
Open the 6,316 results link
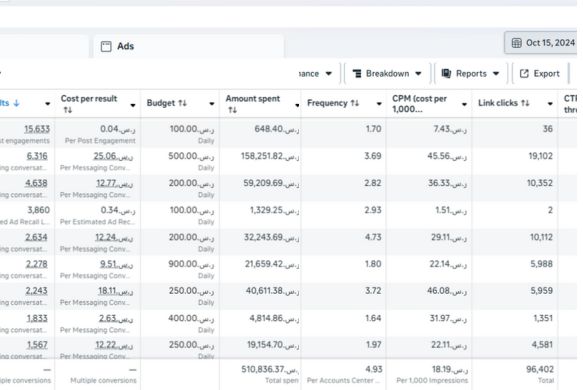(37, 156)
